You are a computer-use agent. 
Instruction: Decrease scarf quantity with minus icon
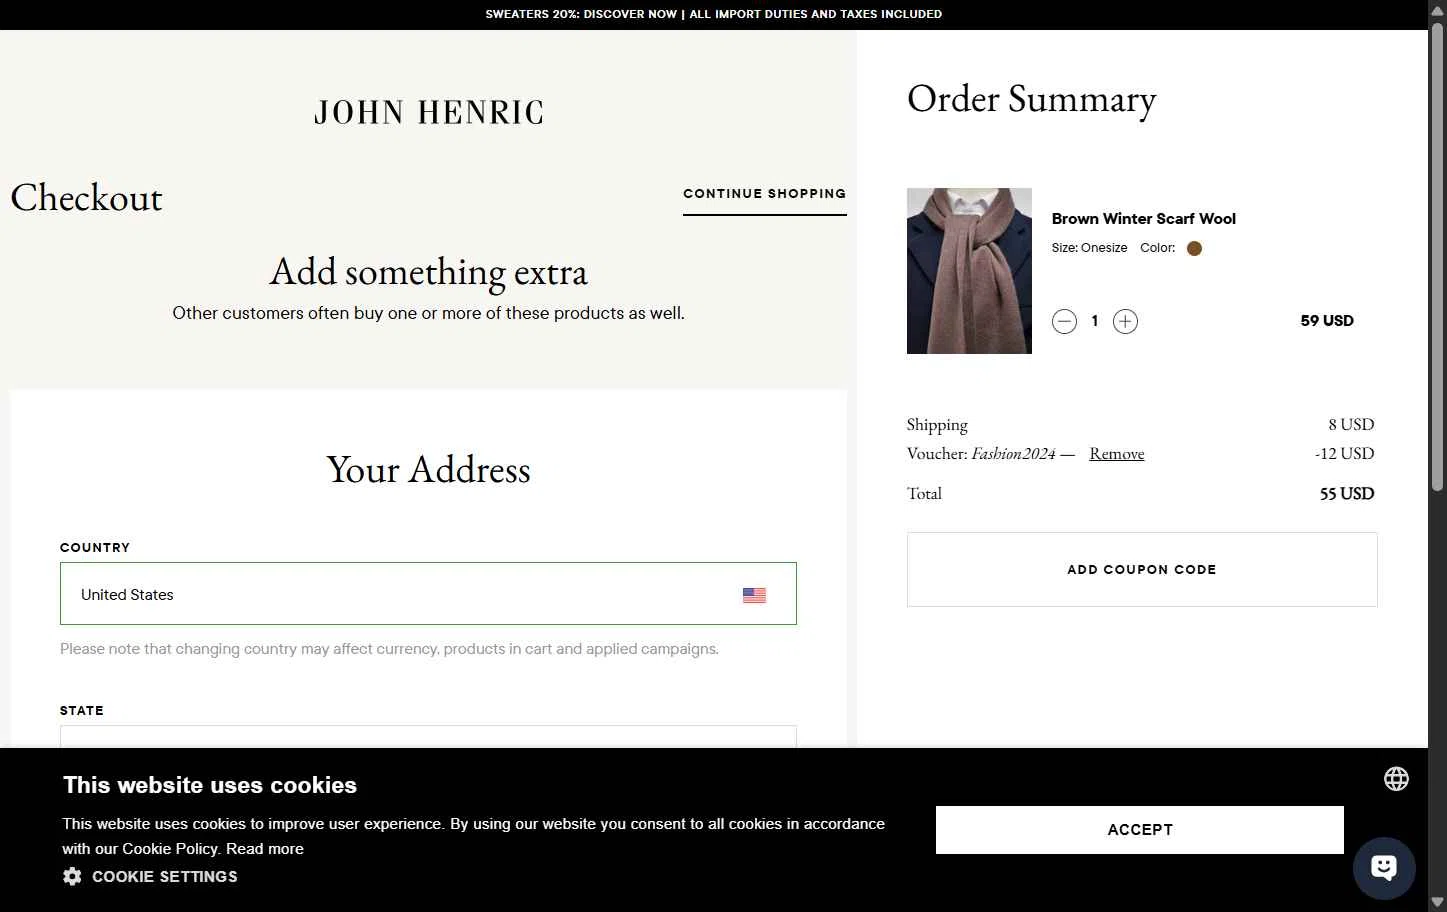[x=1064, y=321]
